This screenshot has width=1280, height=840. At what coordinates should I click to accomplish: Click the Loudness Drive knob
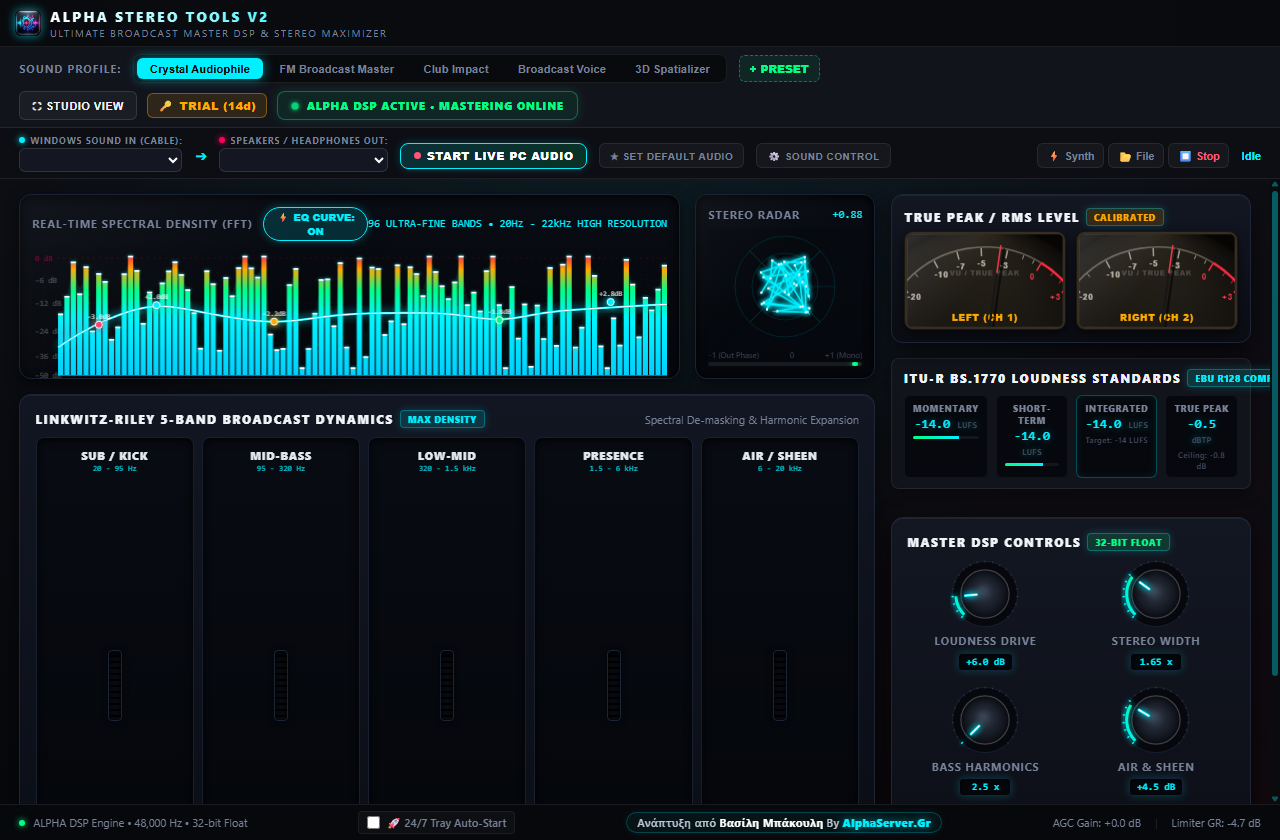click(985, 594)
